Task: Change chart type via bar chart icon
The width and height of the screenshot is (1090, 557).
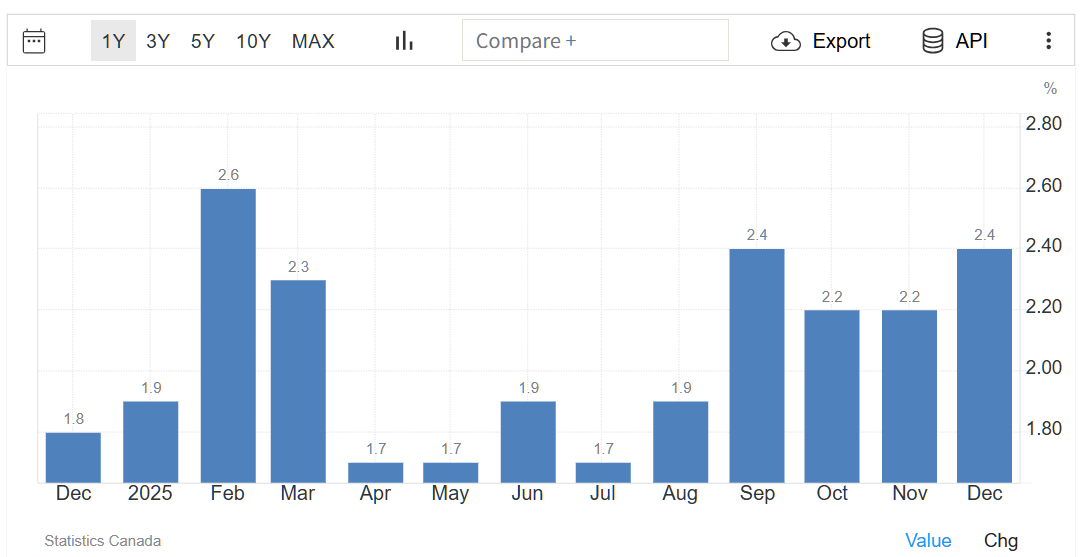Action: click(404, 41)
